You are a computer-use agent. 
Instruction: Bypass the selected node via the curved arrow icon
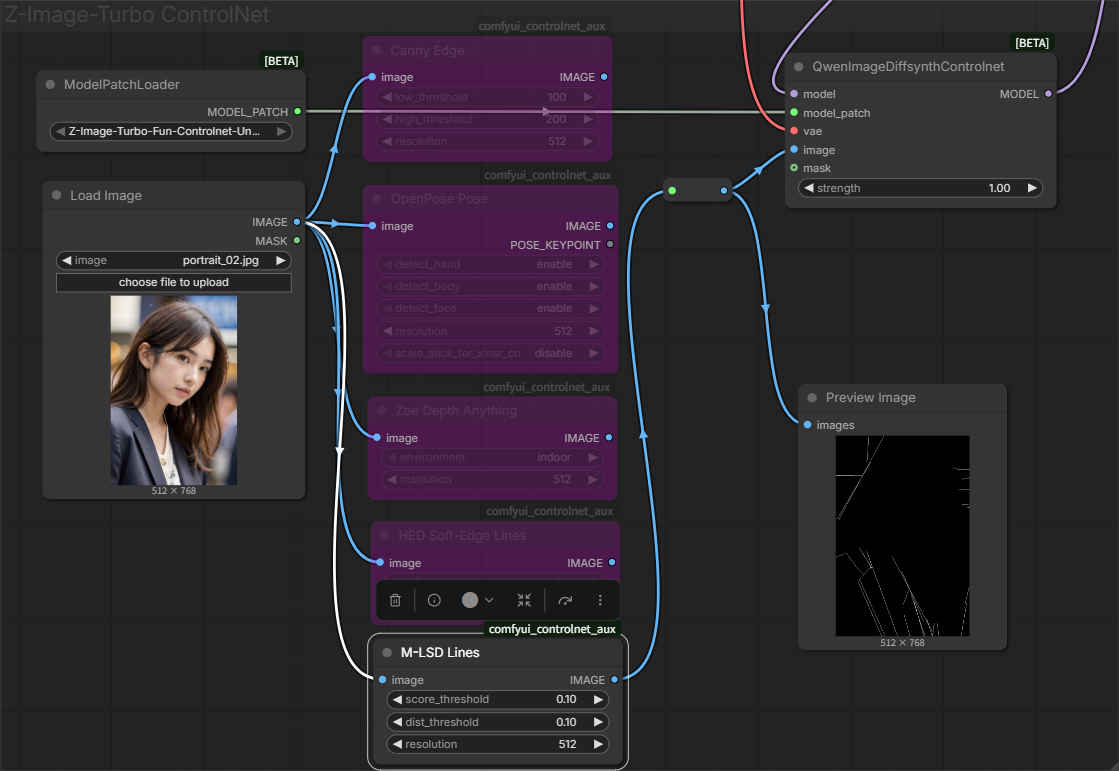pyautogui.click(x=565, y=600)
